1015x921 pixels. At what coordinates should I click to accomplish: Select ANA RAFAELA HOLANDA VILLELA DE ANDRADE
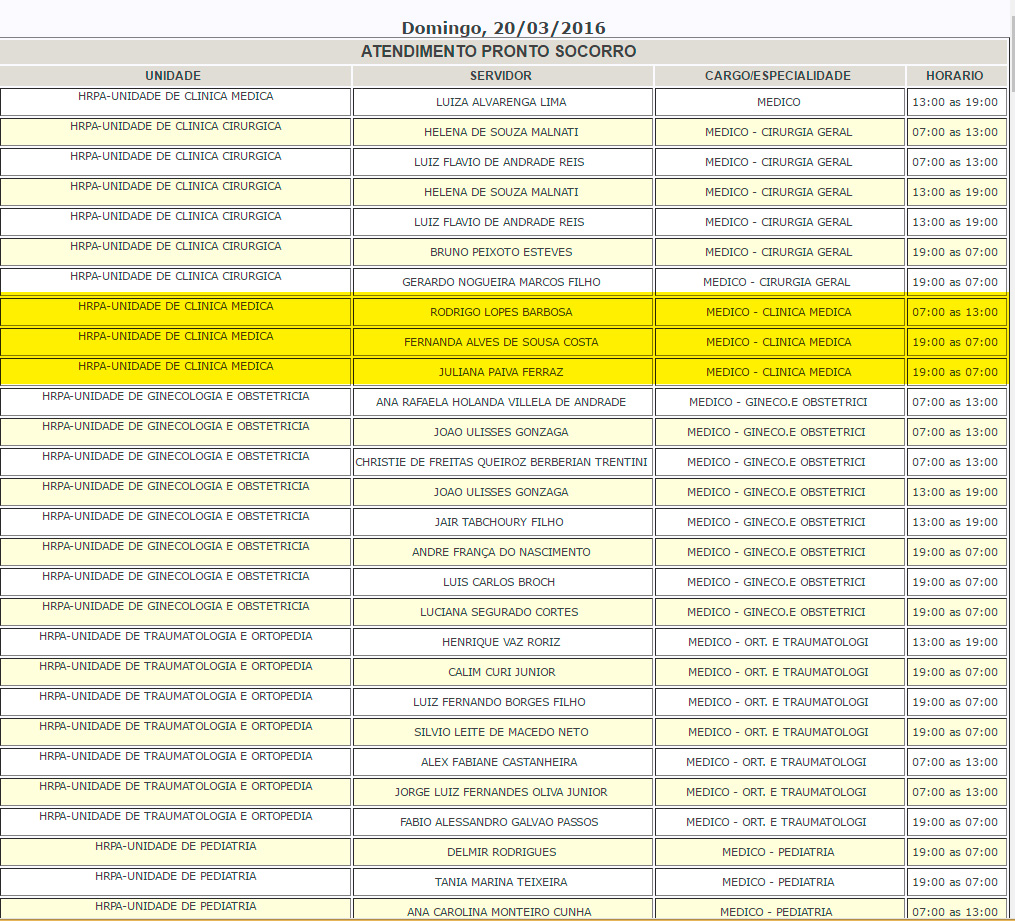(x=501, y=402)
